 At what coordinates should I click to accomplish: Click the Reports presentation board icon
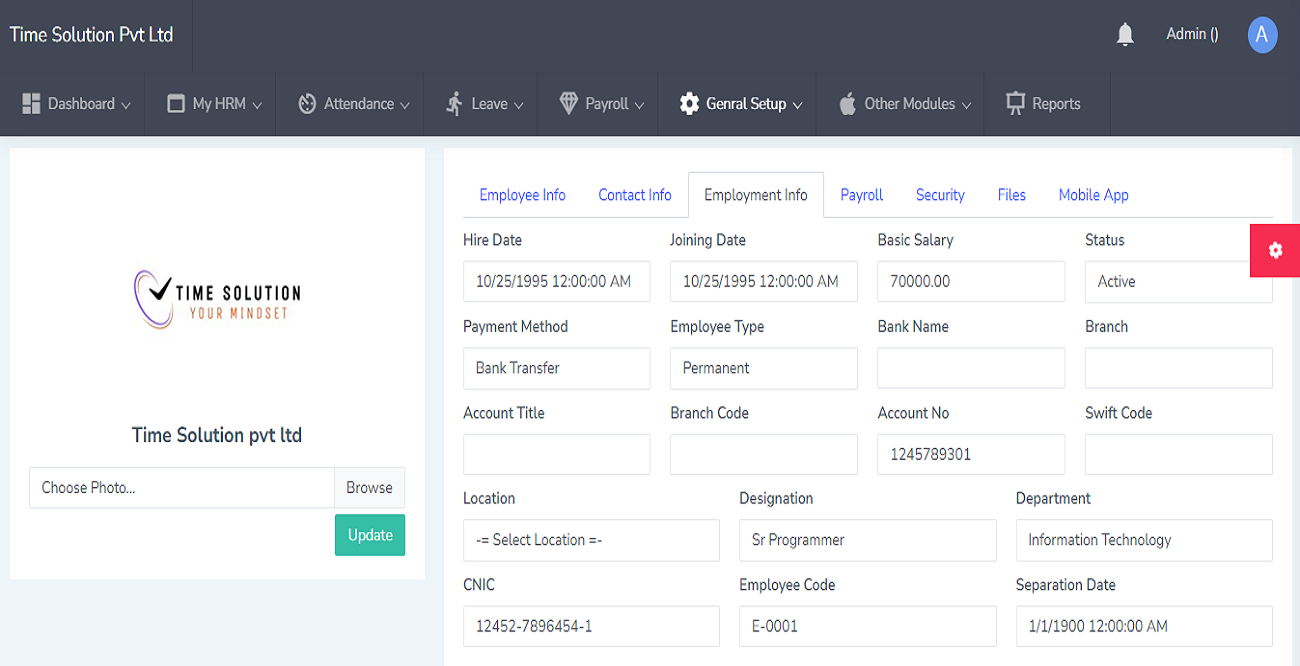(1016, 104)
